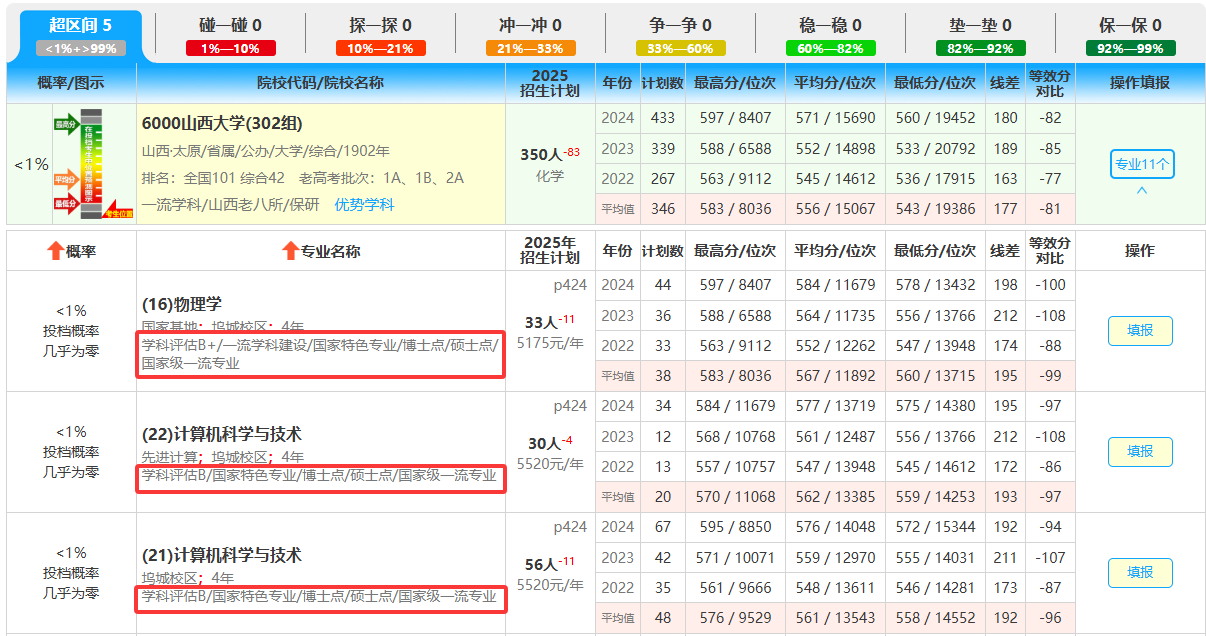Expand the 专业11个 major list
Screen dimensions: 1206x636
(x=1141, y=164)
